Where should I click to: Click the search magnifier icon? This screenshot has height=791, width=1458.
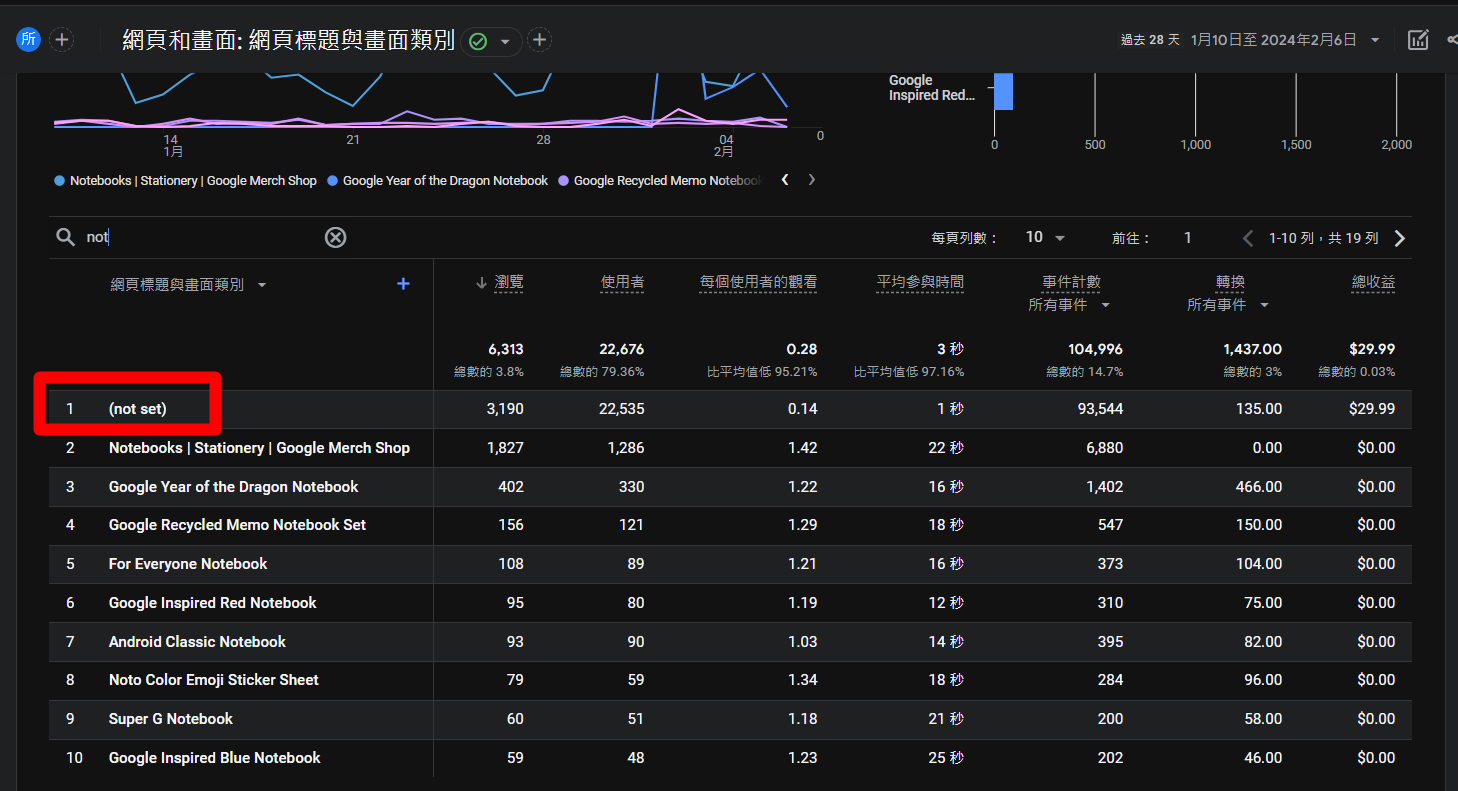(x=65, y=237)
